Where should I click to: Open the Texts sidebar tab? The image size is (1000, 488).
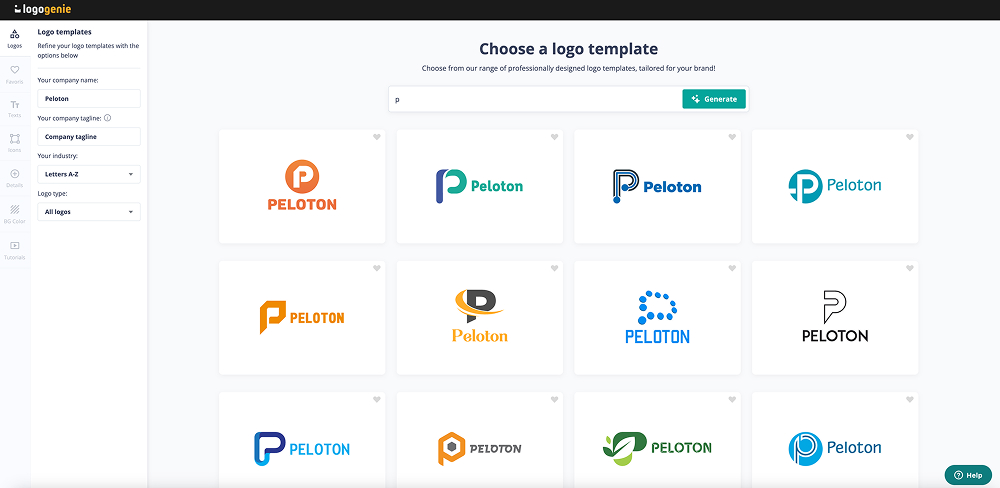(x=15, y=108)
